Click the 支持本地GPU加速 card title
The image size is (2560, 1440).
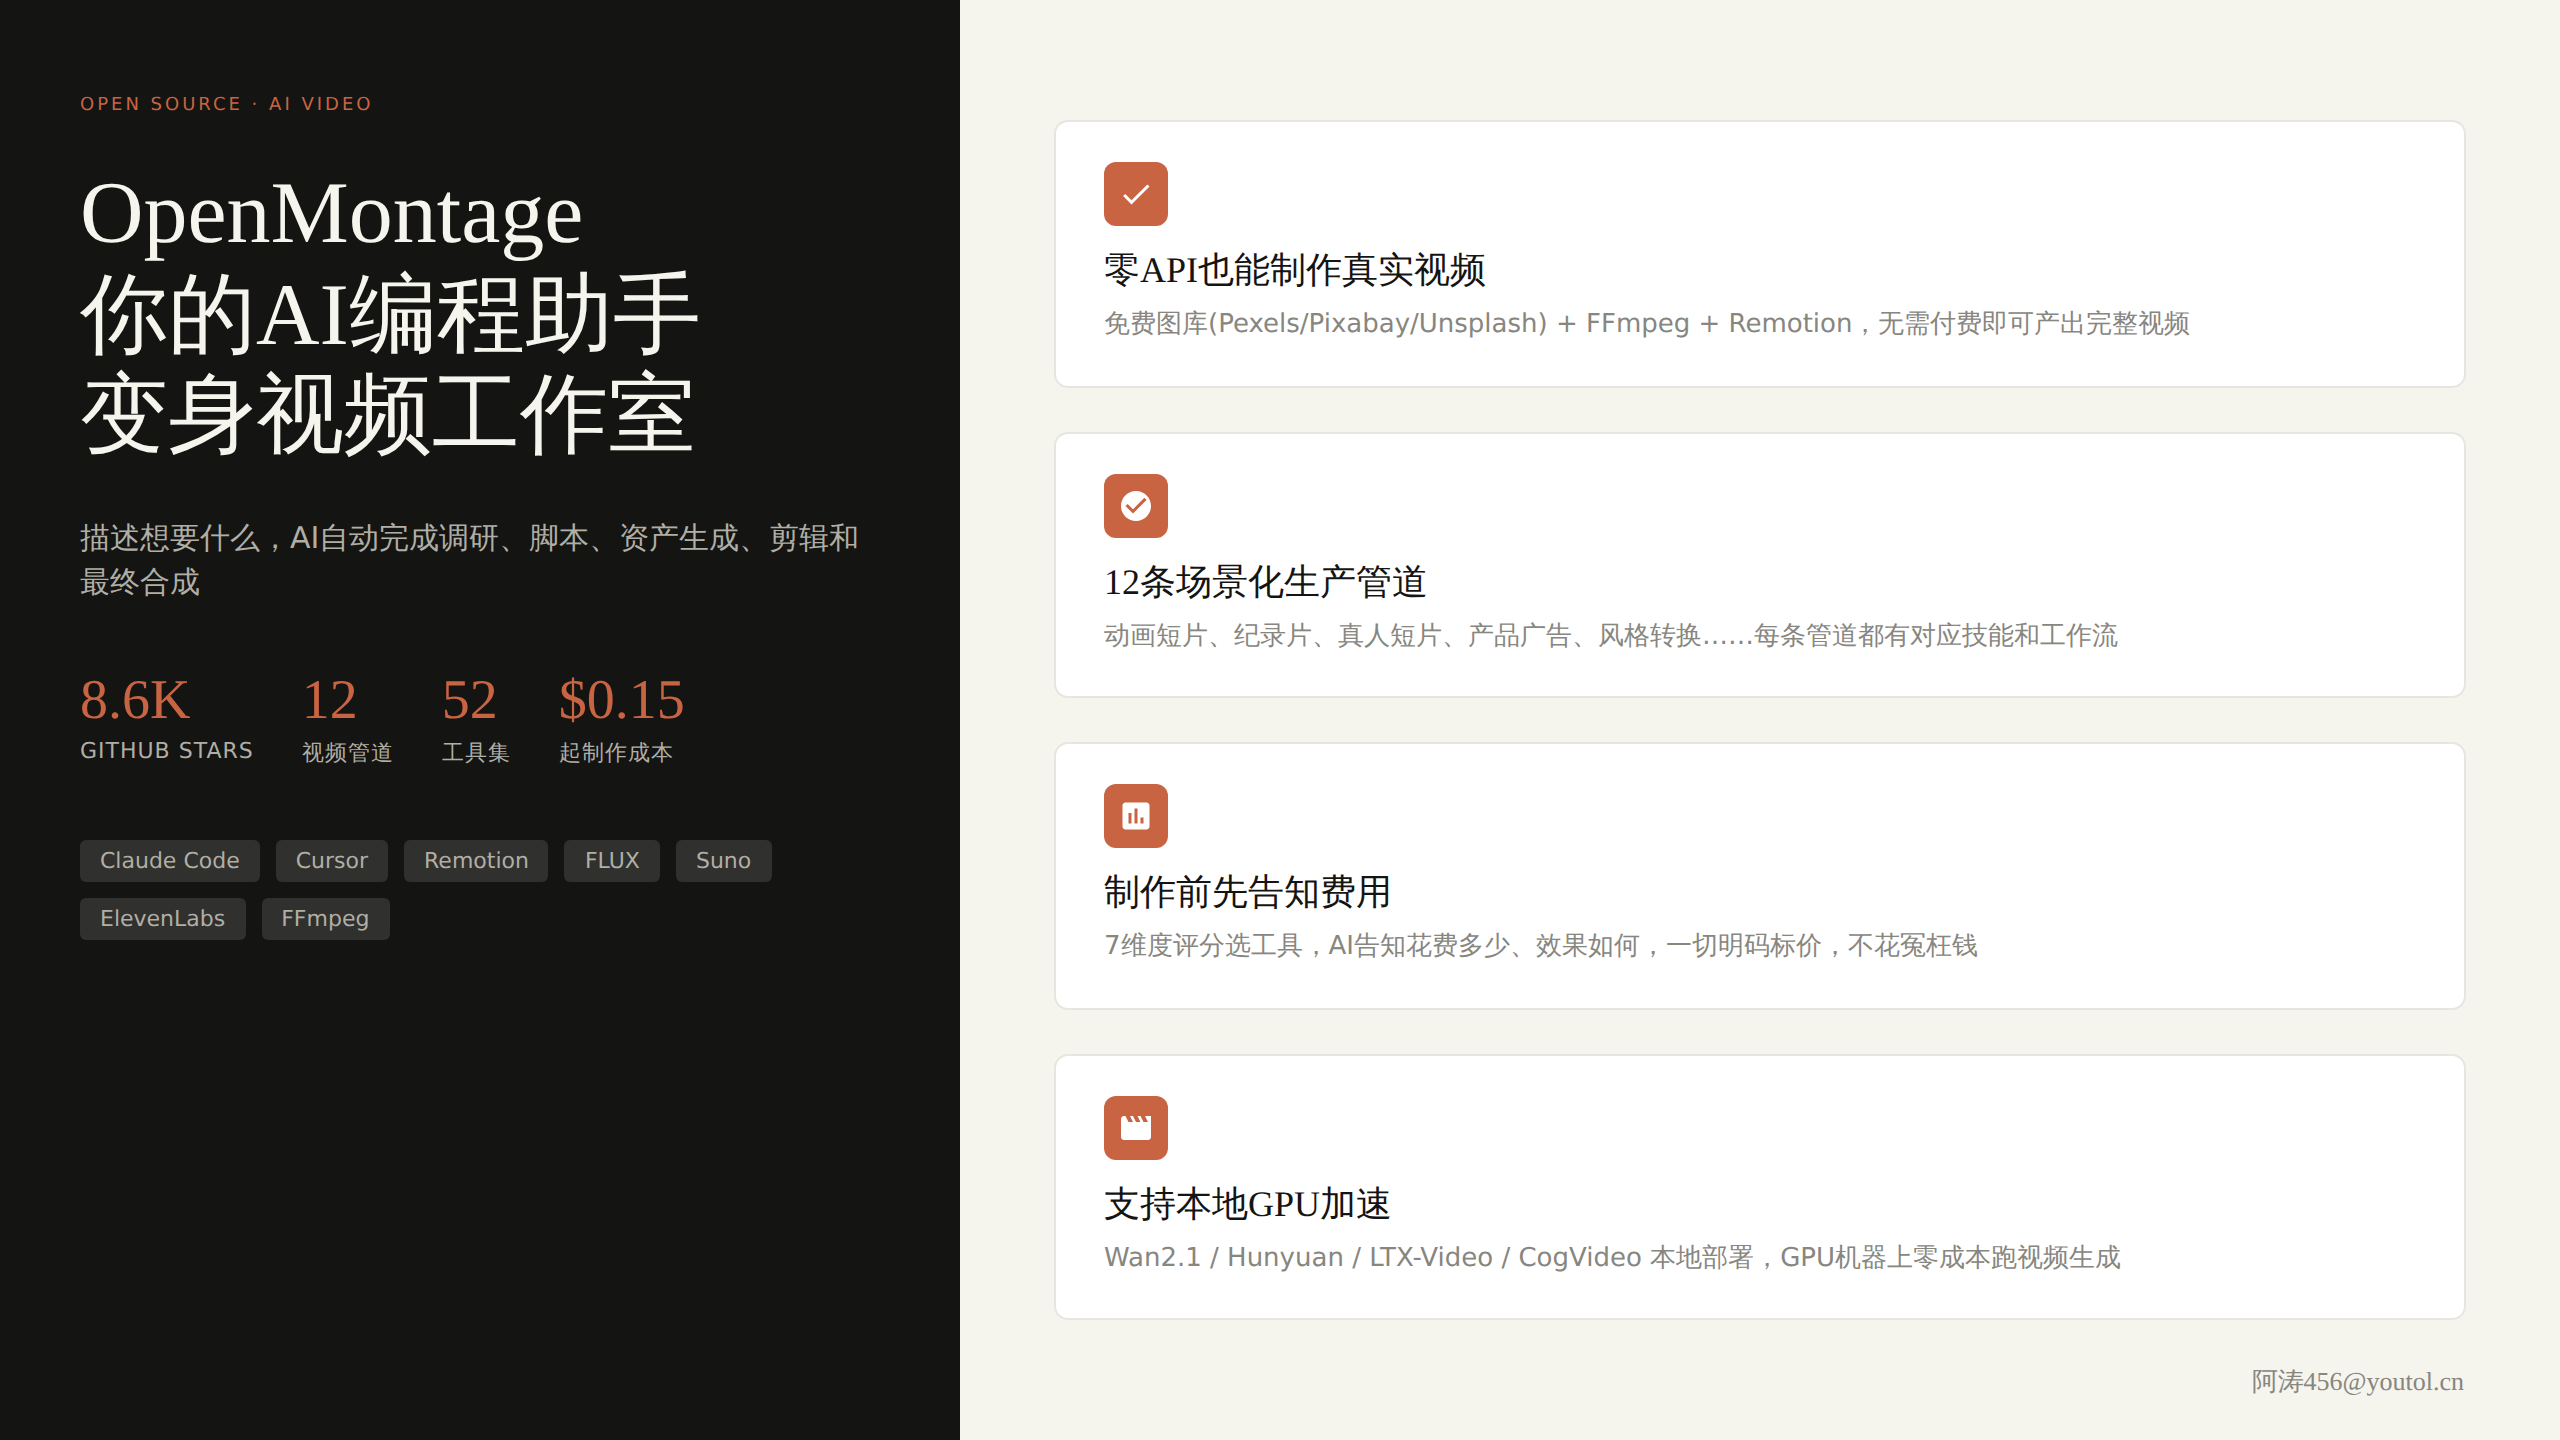coord(1248,1204)
